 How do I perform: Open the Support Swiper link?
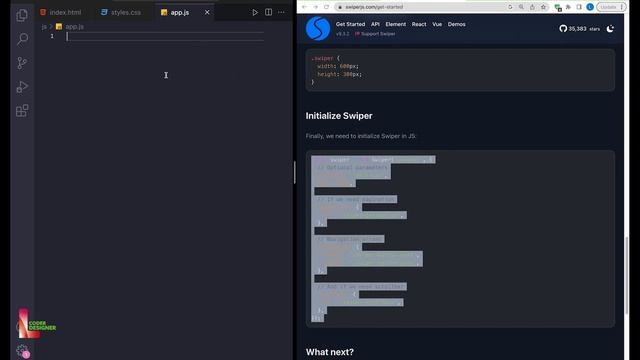(x=375, y=34)
